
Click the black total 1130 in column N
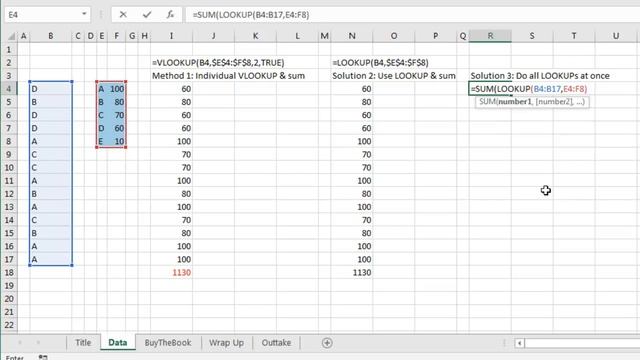(362, 272)
